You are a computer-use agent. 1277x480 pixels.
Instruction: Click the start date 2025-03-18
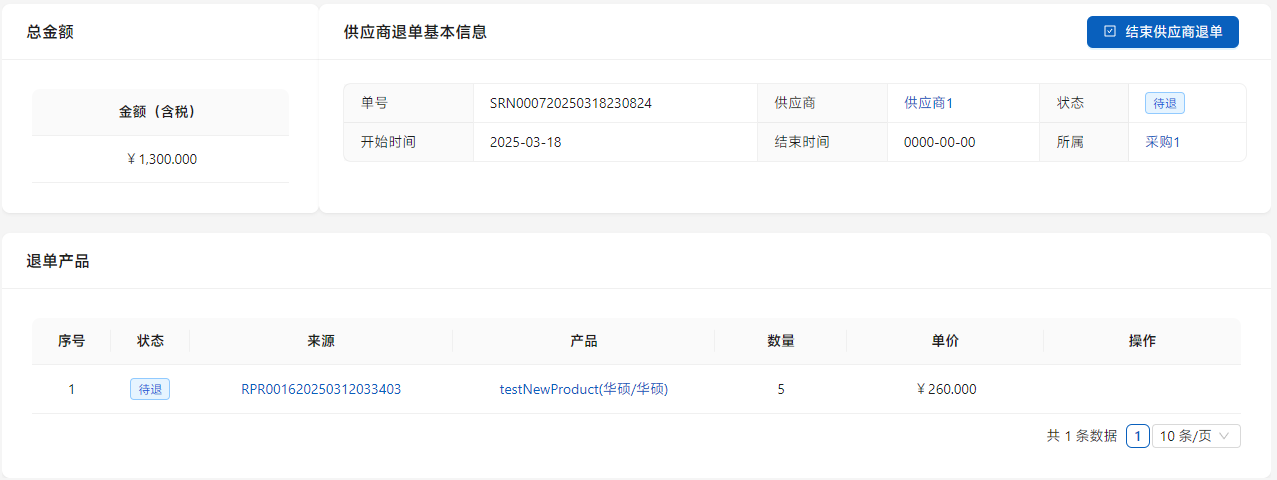(525, 142)
